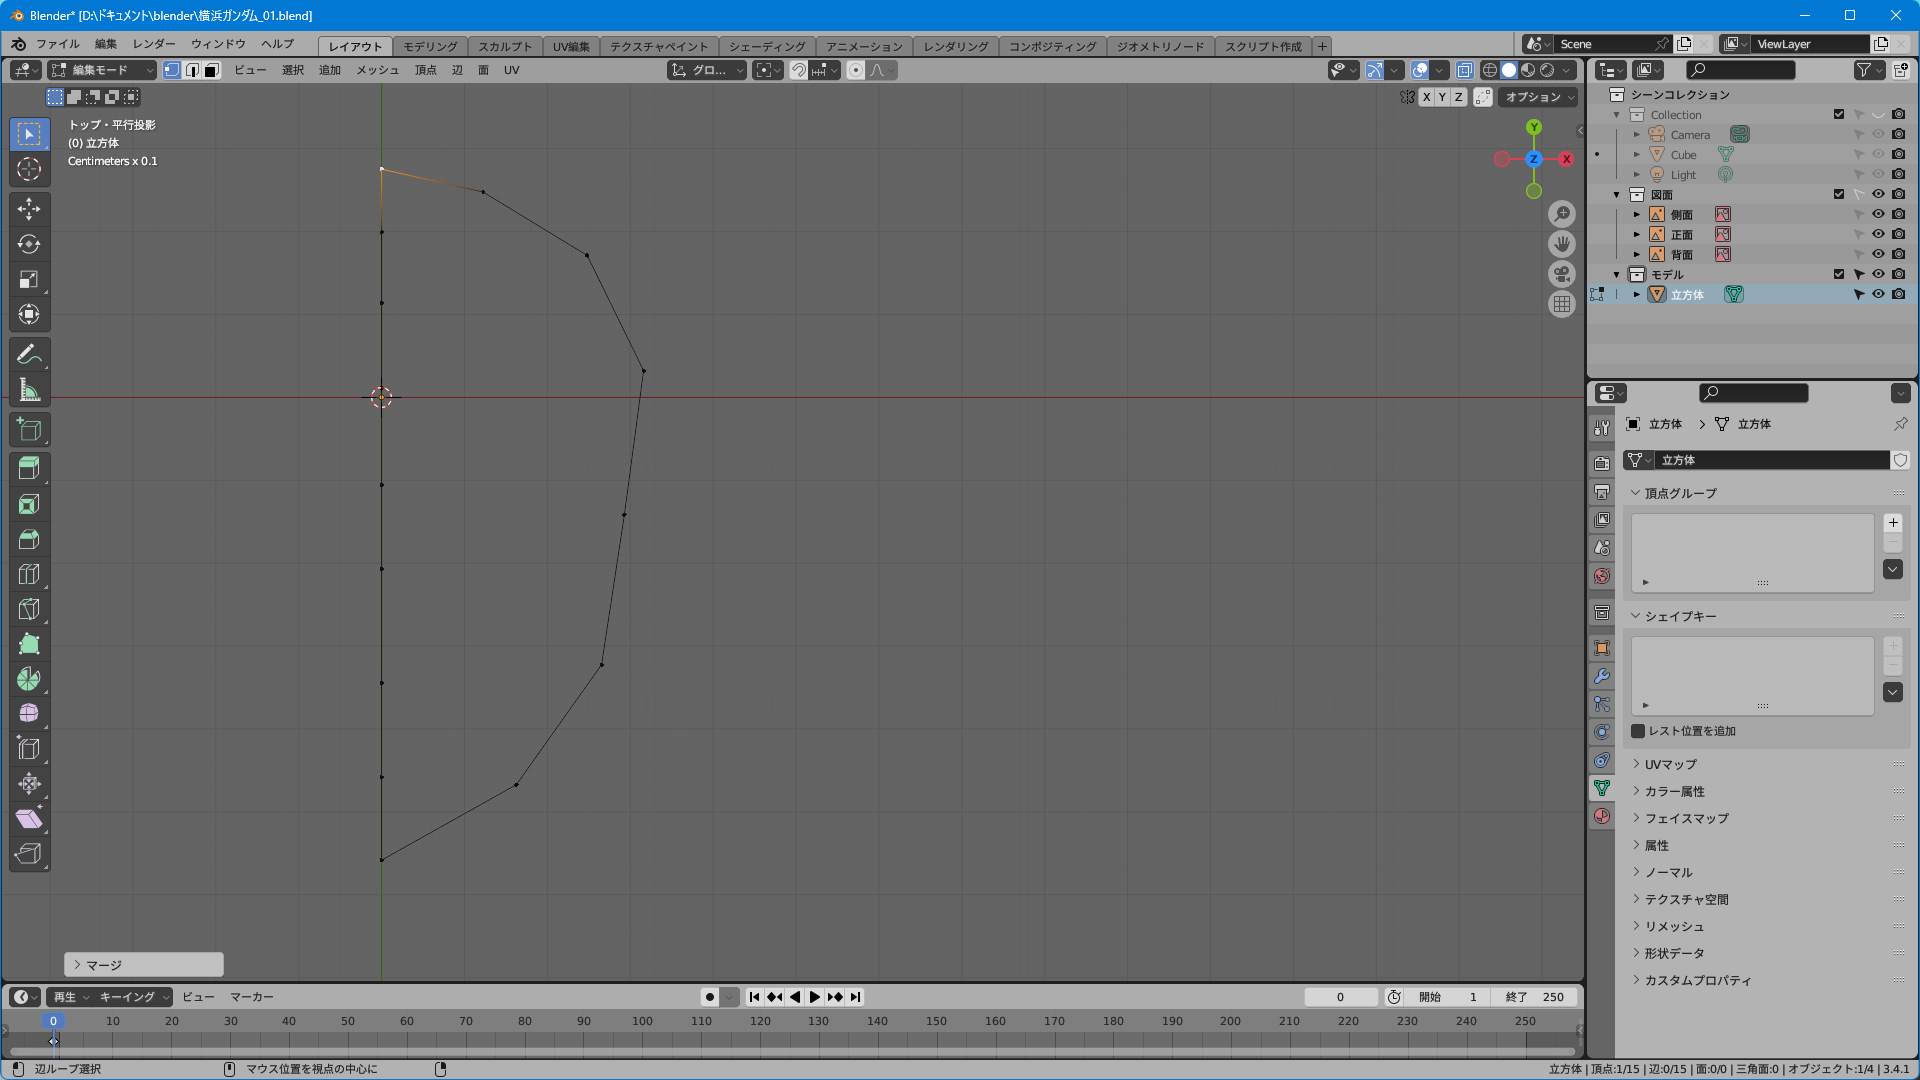Viewport: 1920px width, 1080px height.
Task: Activate the Knife tool
Action: tap(29, 609)
